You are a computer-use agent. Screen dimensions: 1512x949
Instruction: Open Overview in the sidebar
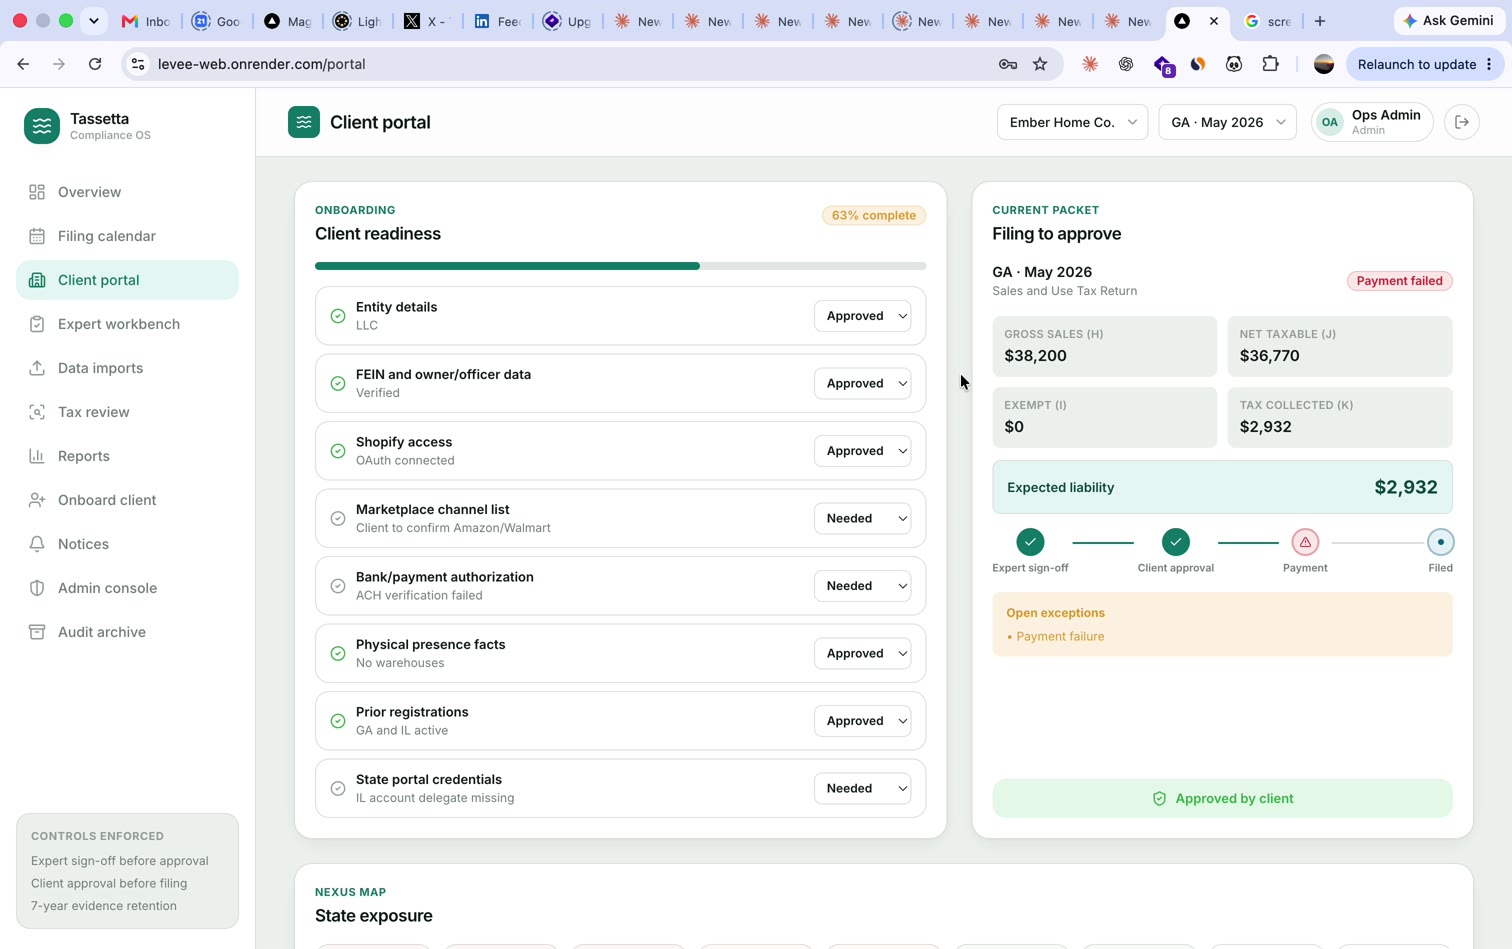(127, 192)
